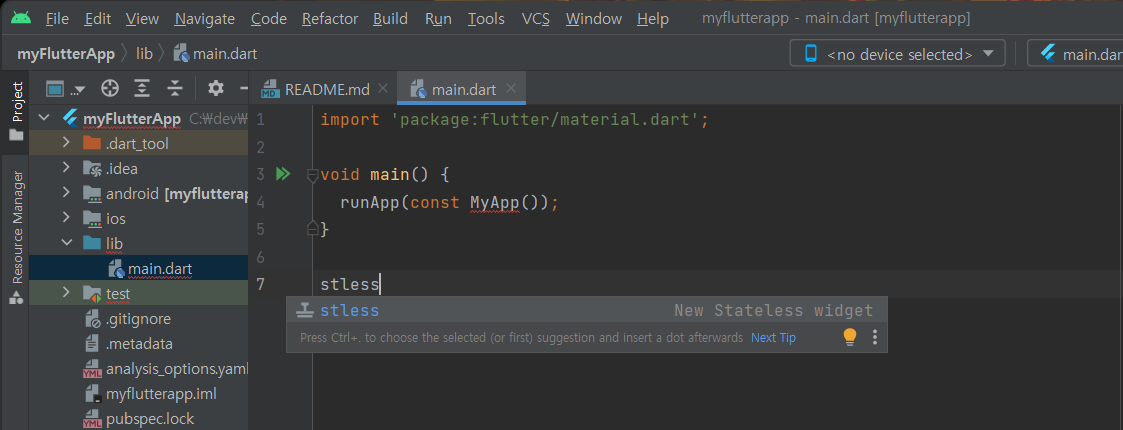Screen dimensions: 1123x430
Task: Open the Code menu
Action: [269, 19]
